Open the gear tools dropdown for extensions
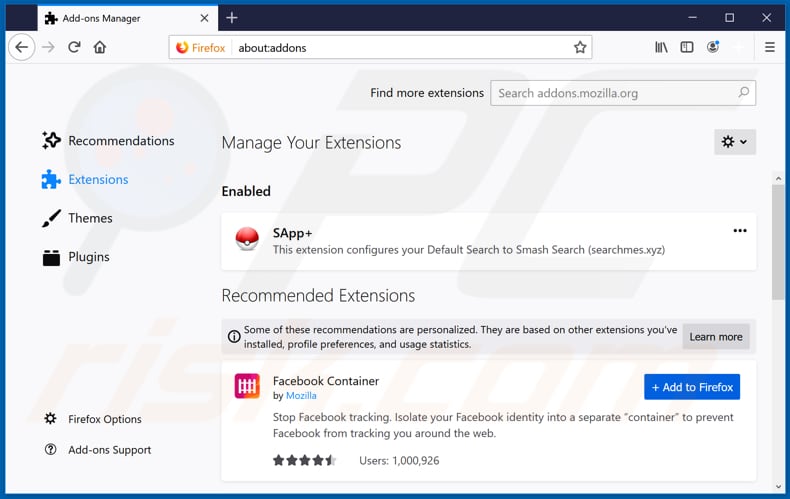790x499 pixels. click(x=735, y=142)
